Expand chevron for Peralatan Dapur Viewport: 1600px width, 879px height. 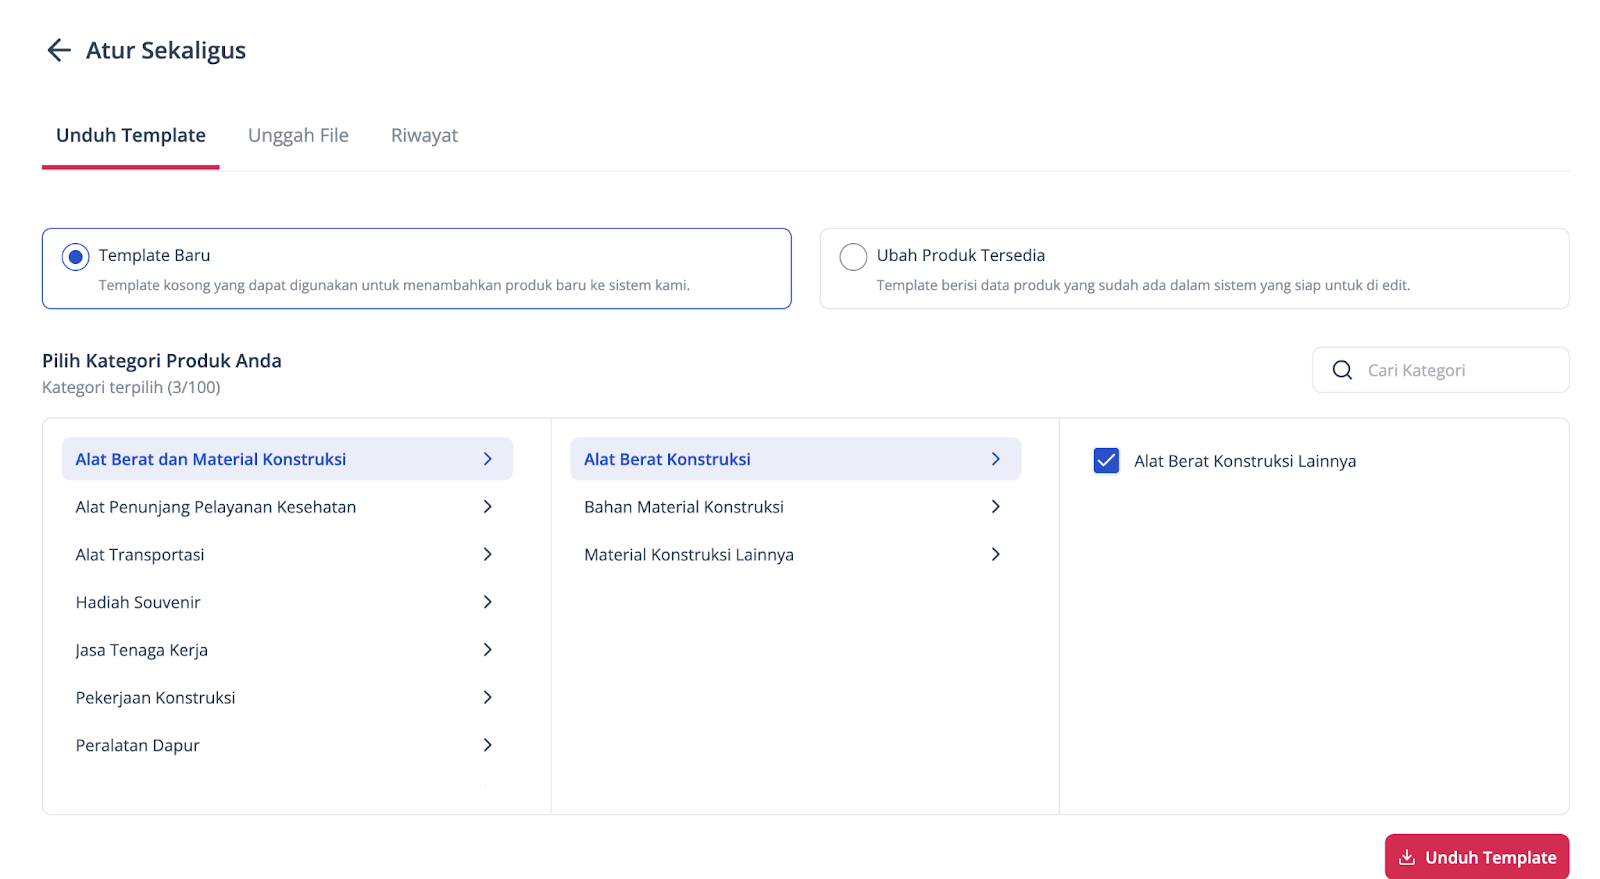pos(488,745)
